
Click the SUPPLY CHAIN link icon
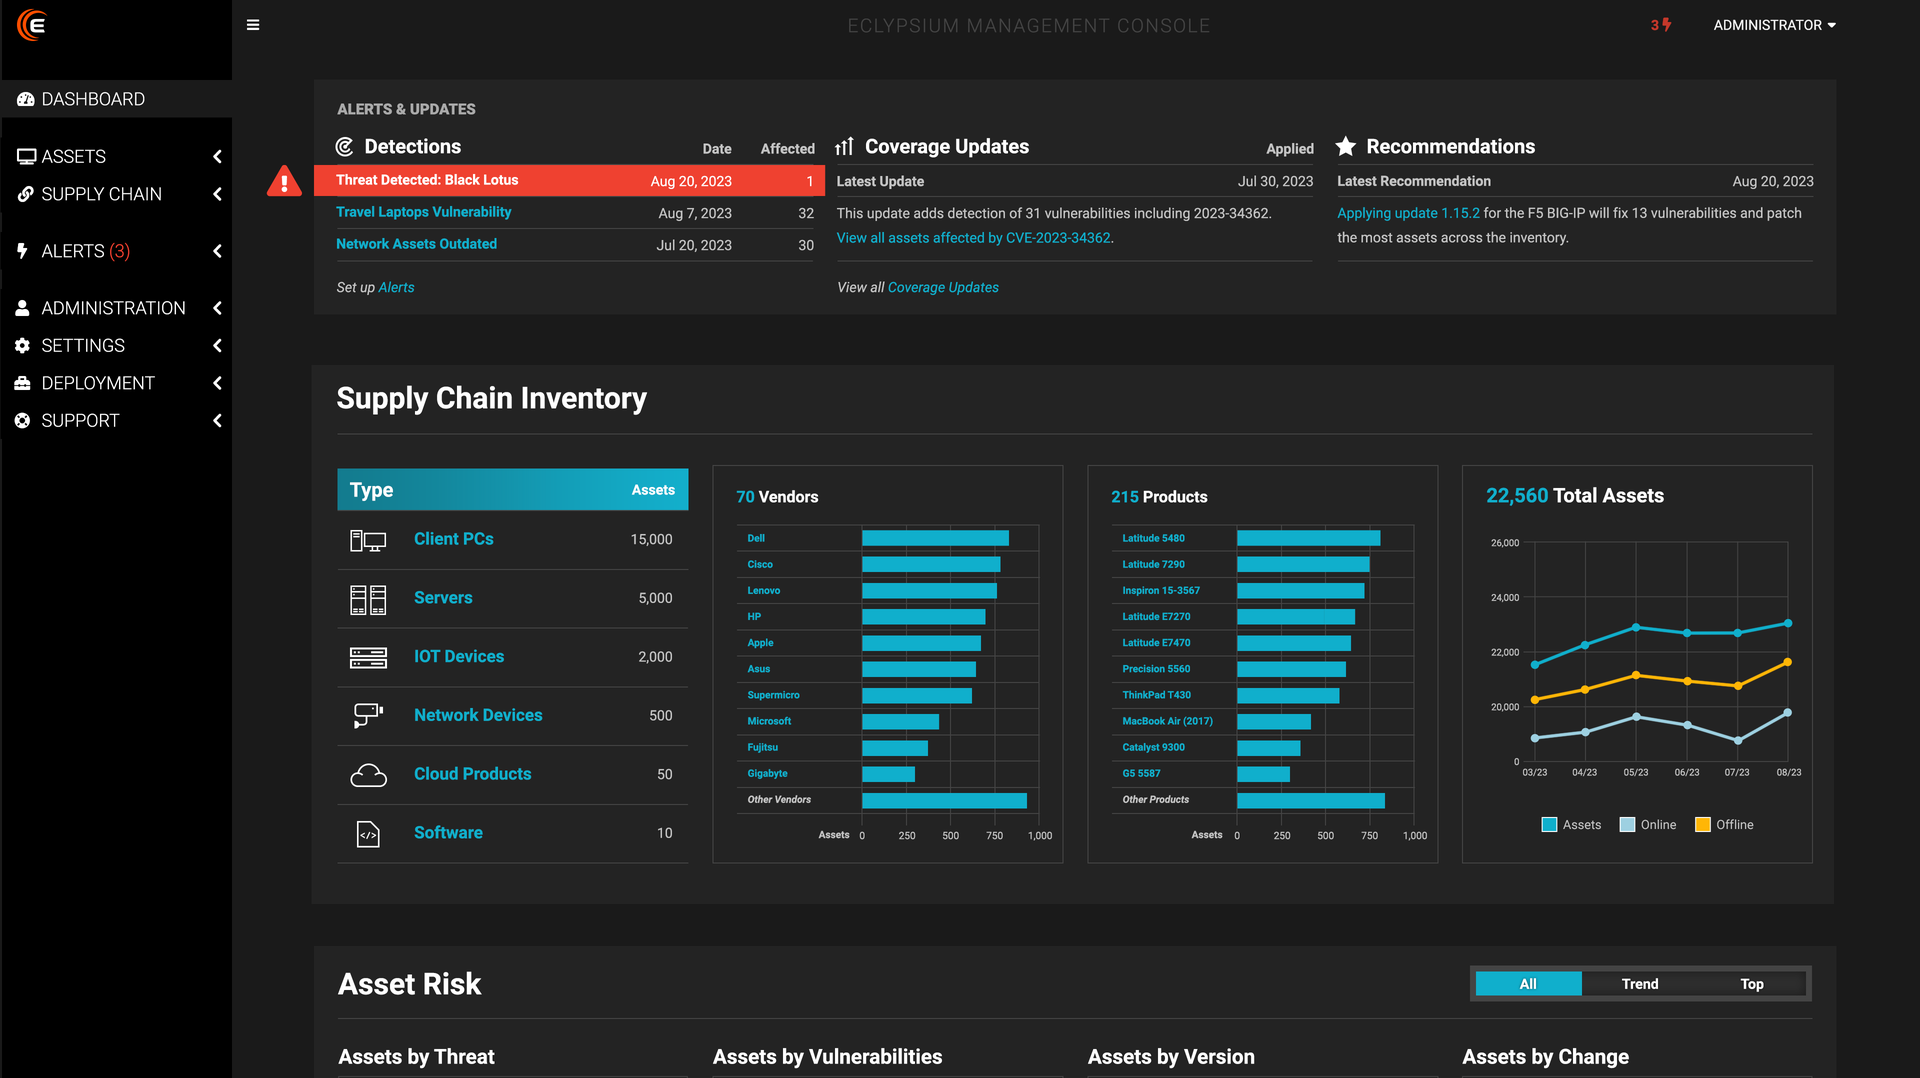click(x=26, y=194)
